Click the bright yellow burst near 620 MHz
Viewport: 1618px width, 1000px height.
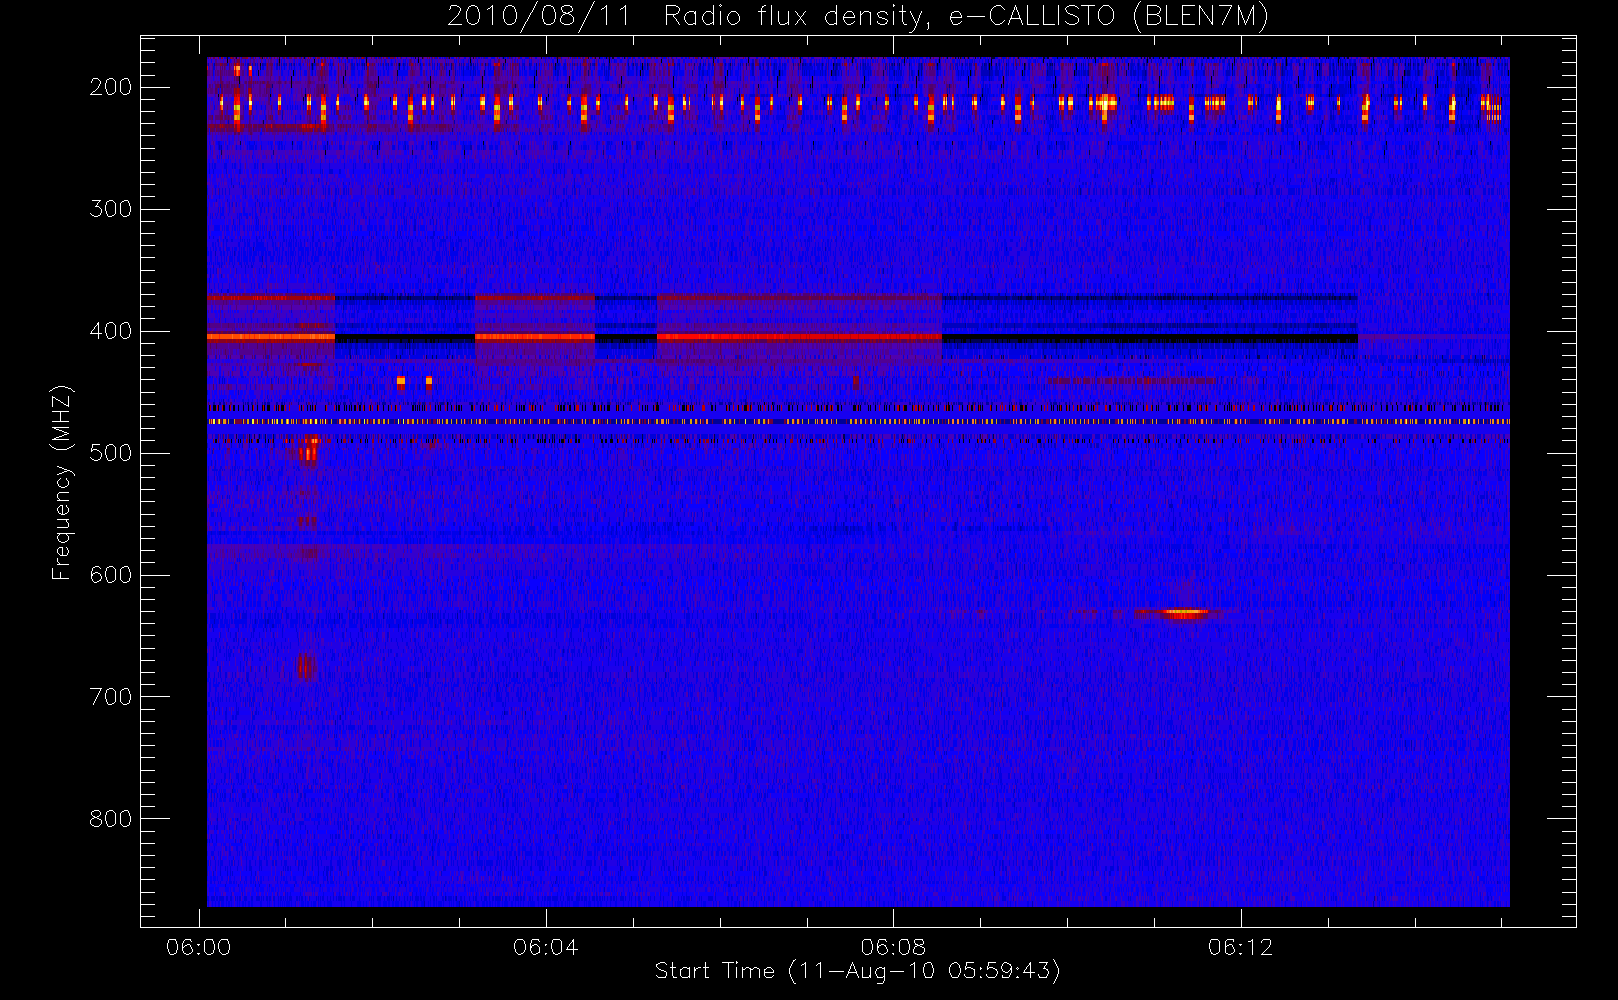pos(1183,613)
